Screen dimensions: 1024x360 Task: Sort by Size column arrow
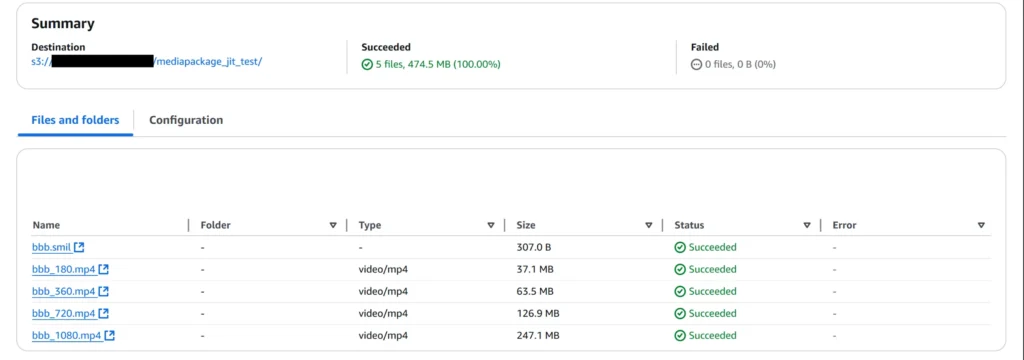(x=649, y=225)
